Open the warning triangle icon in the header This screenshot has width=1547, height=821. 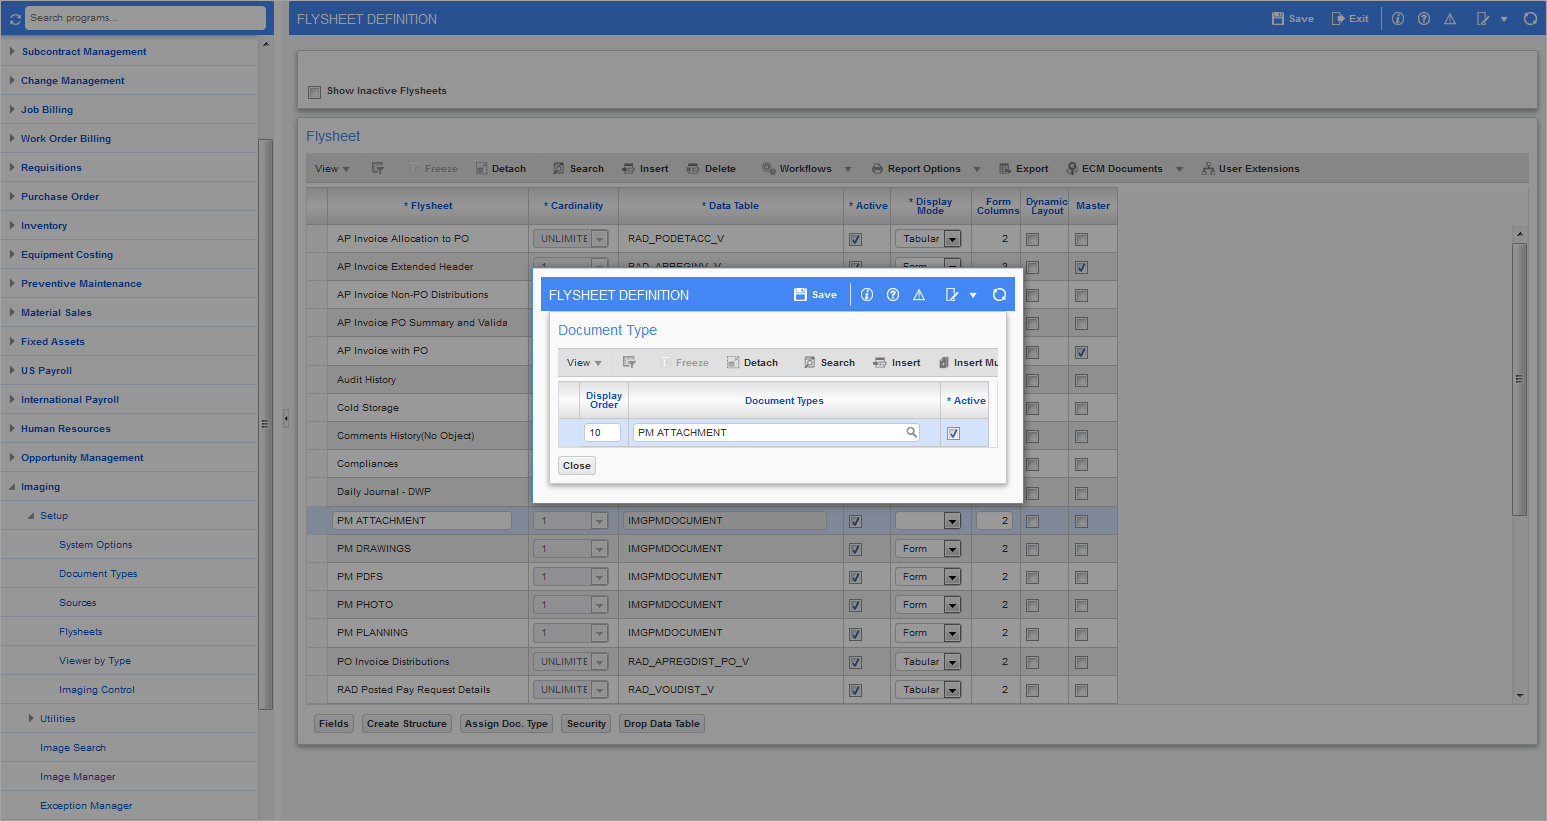[x=1450, y=17]
